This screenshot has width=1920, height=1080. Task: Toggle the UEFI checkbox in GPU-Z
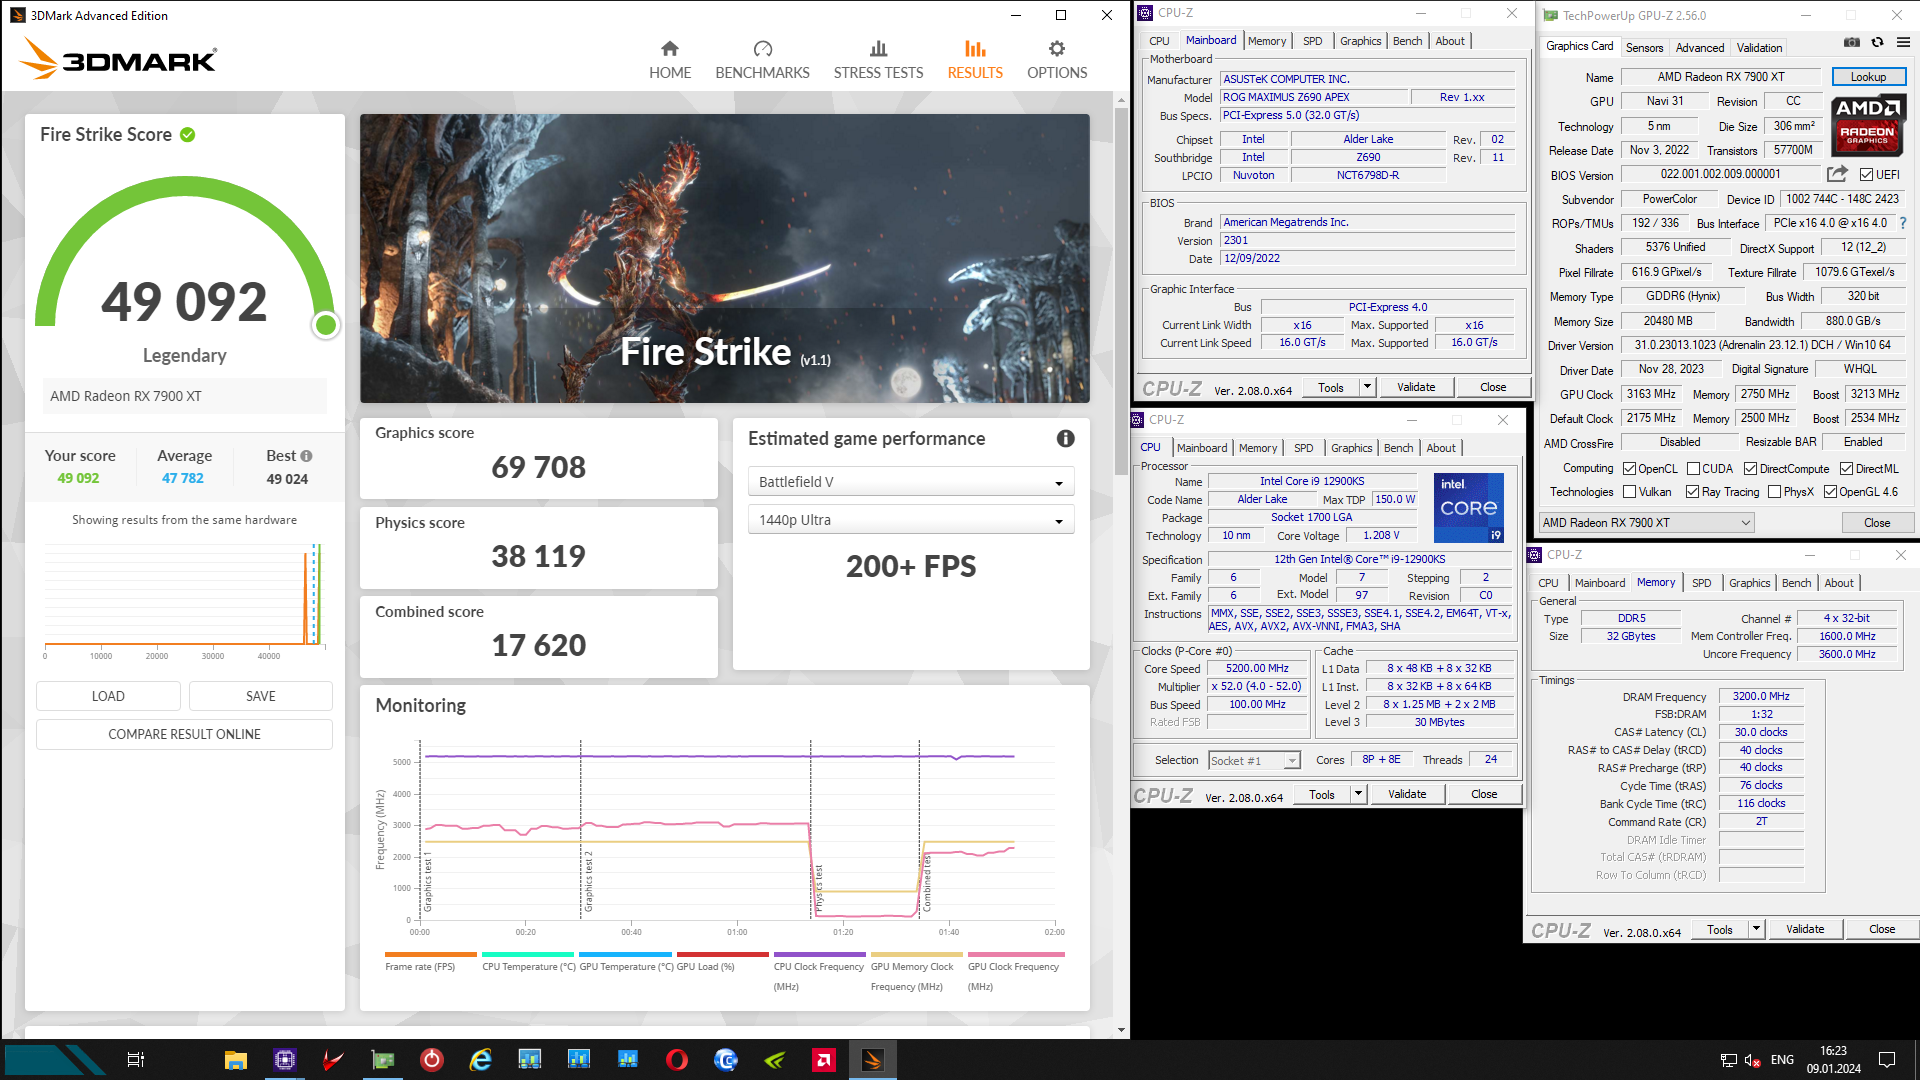click(x=1866, y=175)
